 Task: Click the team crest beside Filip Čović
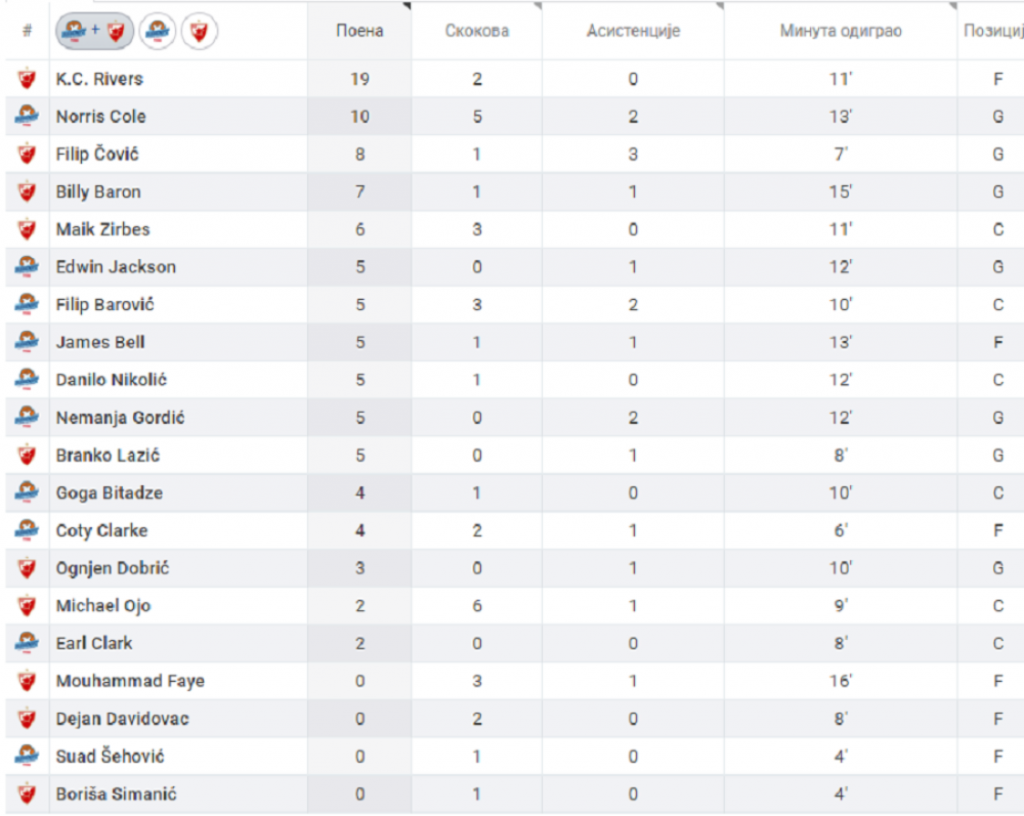pos(26,154)
